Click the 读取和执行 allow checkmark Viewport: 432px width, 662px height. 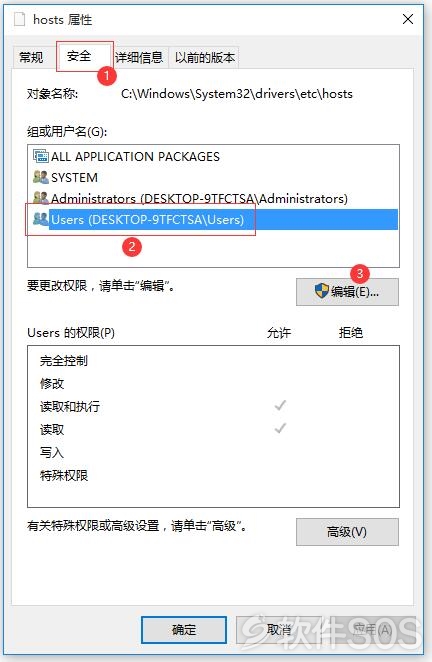pos(280,406)
